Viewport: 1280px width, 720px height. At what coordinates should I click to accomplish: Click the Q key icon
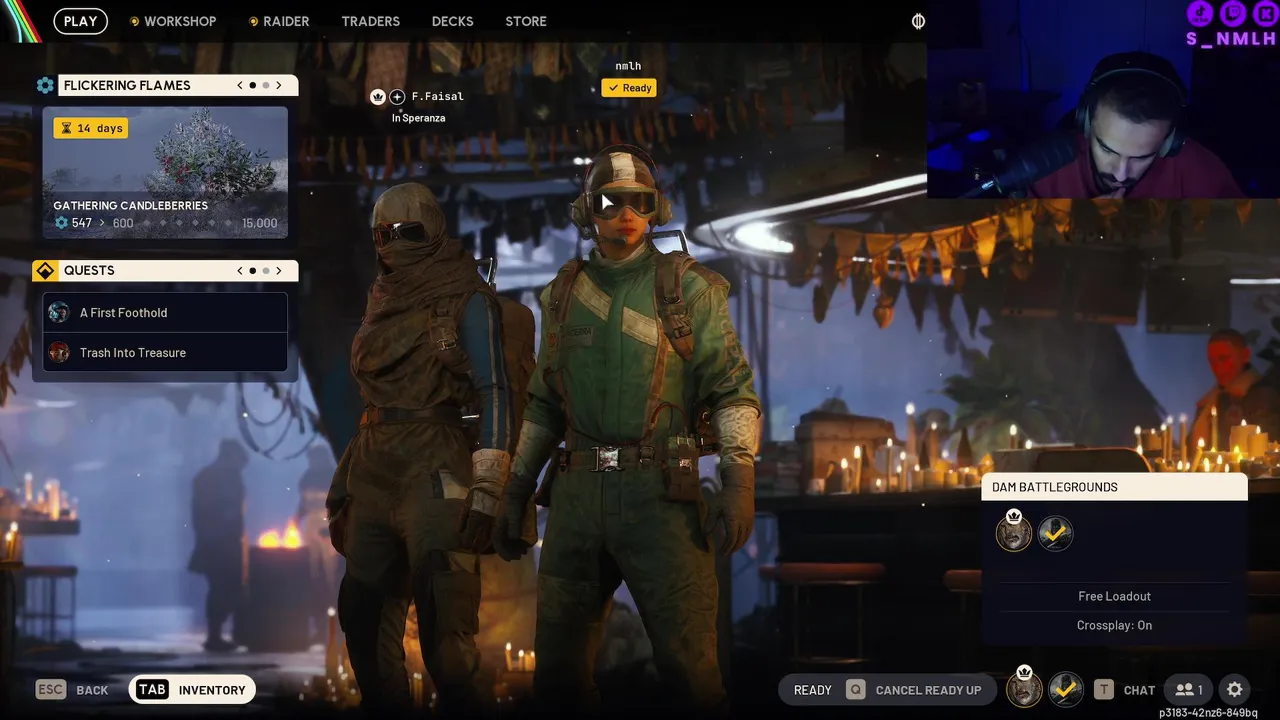[x=855, y=690]
